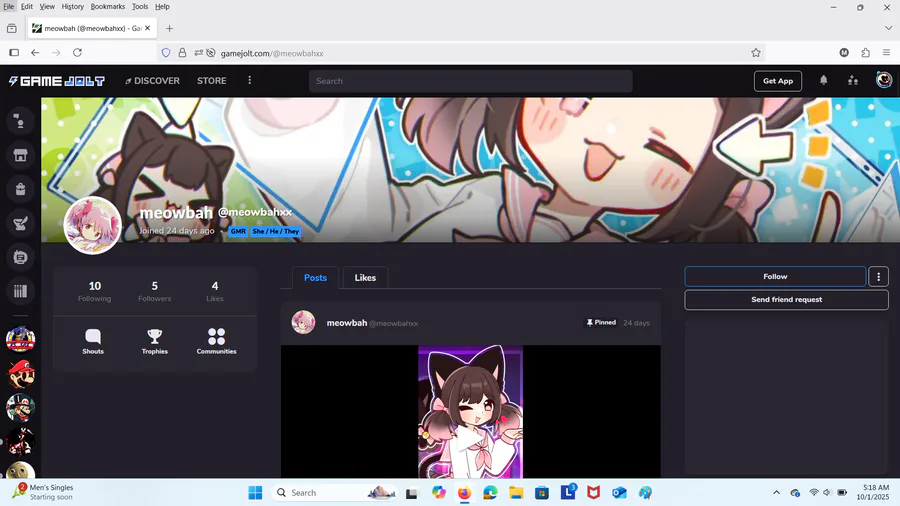The height and width of the screenshot is (506, 900).
Task: Open the first Game Jolt sidebar icon
Action: pyautogui.click(x=20, y=121)
